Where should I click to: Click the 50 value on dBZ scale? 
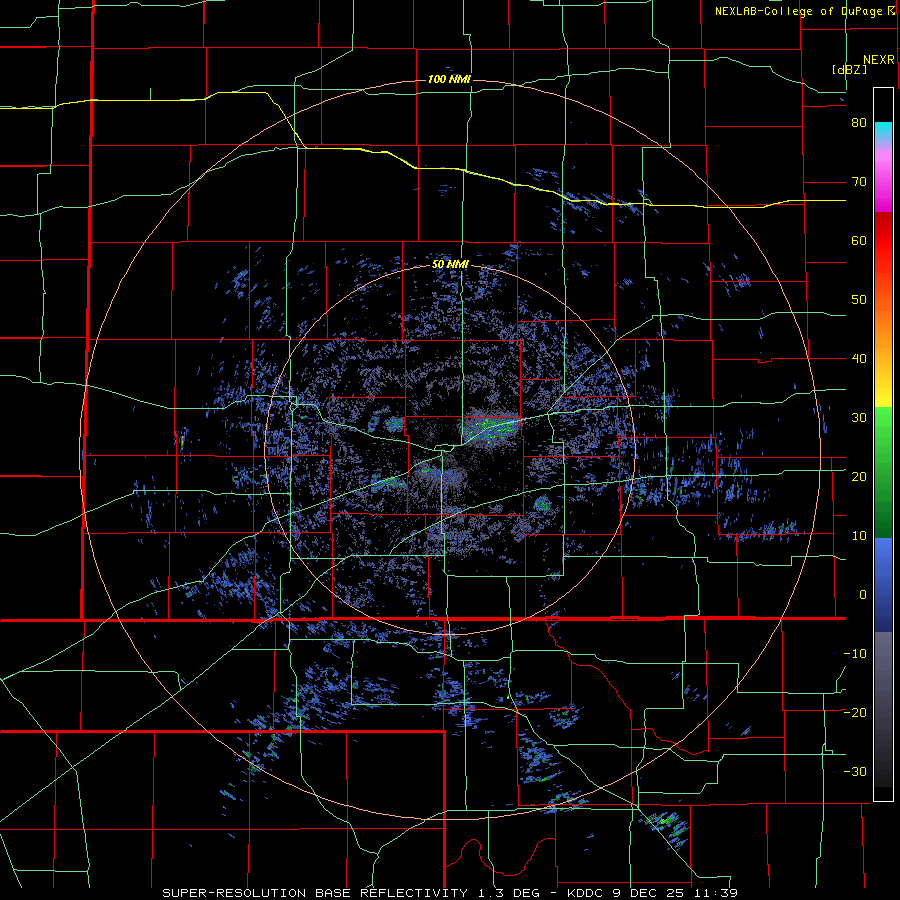coord(859,300)
